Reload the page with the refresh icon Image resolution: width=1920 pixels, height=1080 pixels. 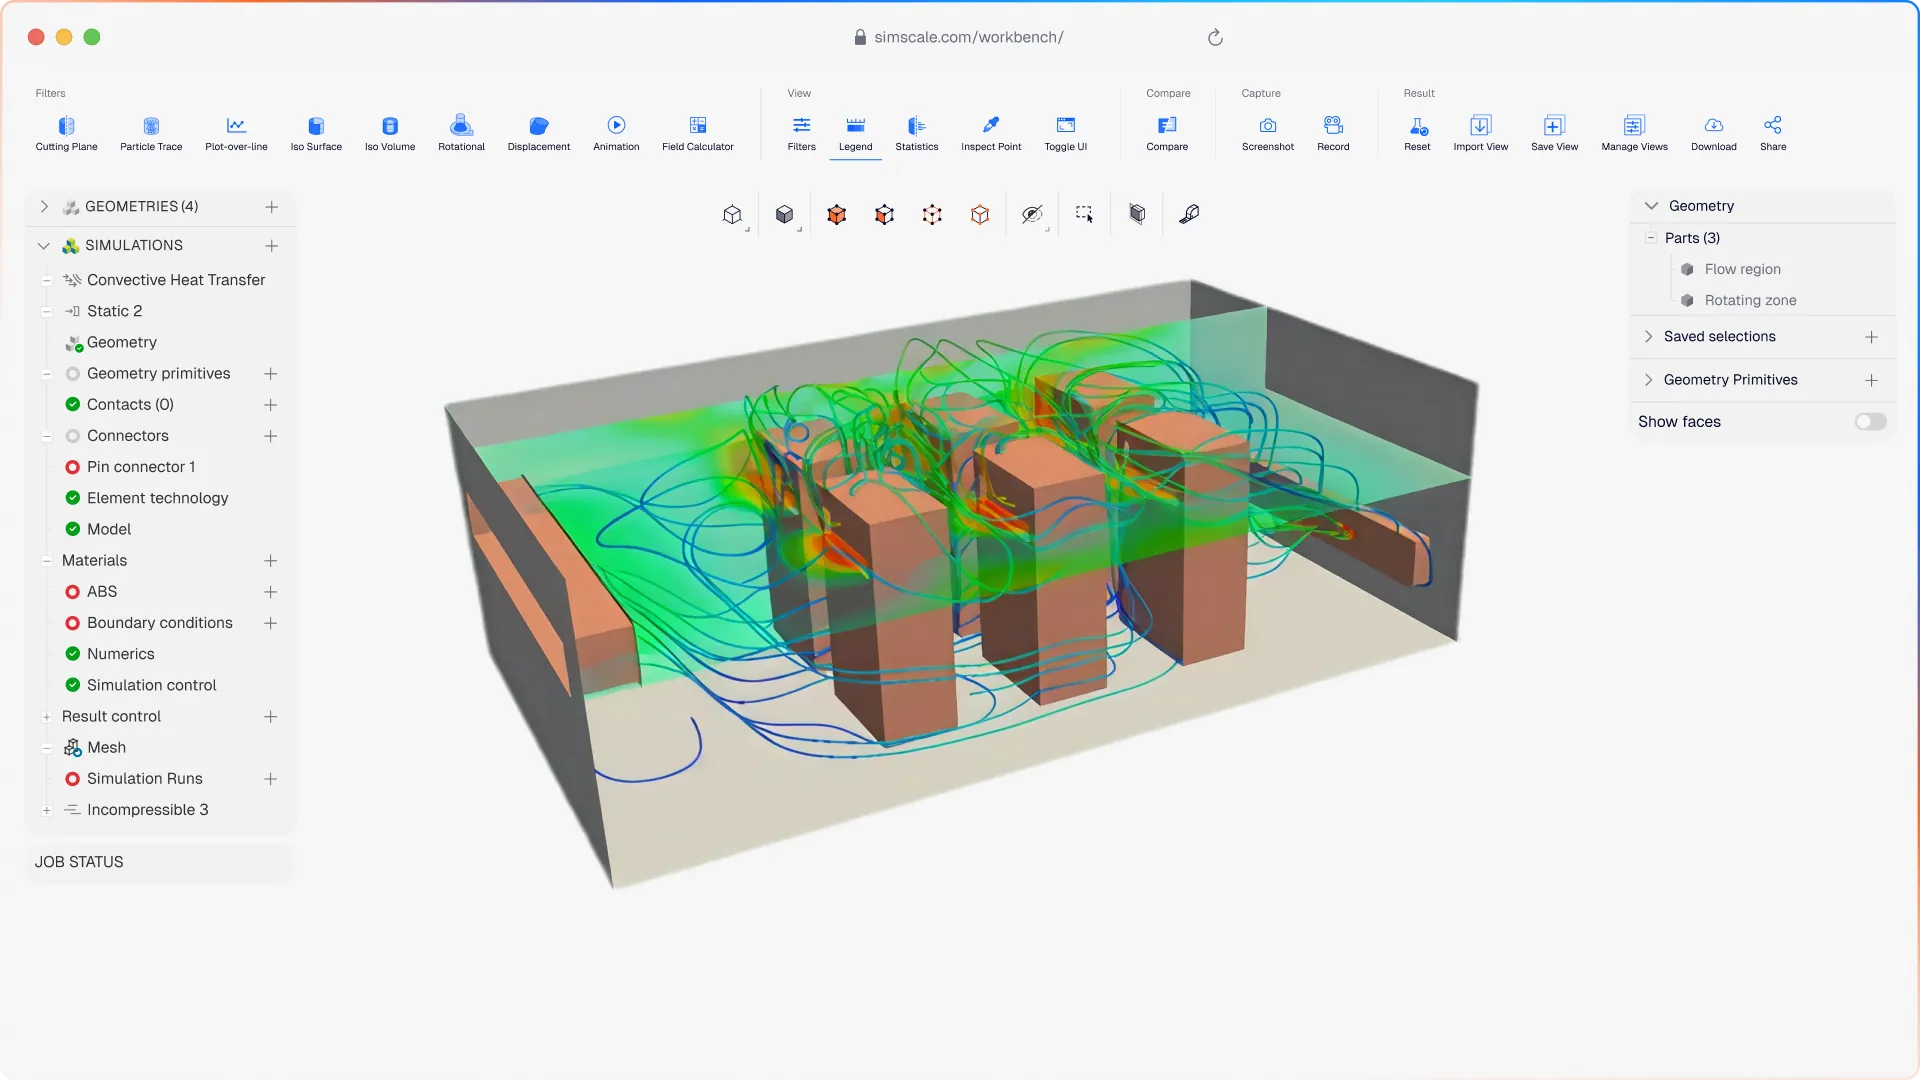[1215, 38]
